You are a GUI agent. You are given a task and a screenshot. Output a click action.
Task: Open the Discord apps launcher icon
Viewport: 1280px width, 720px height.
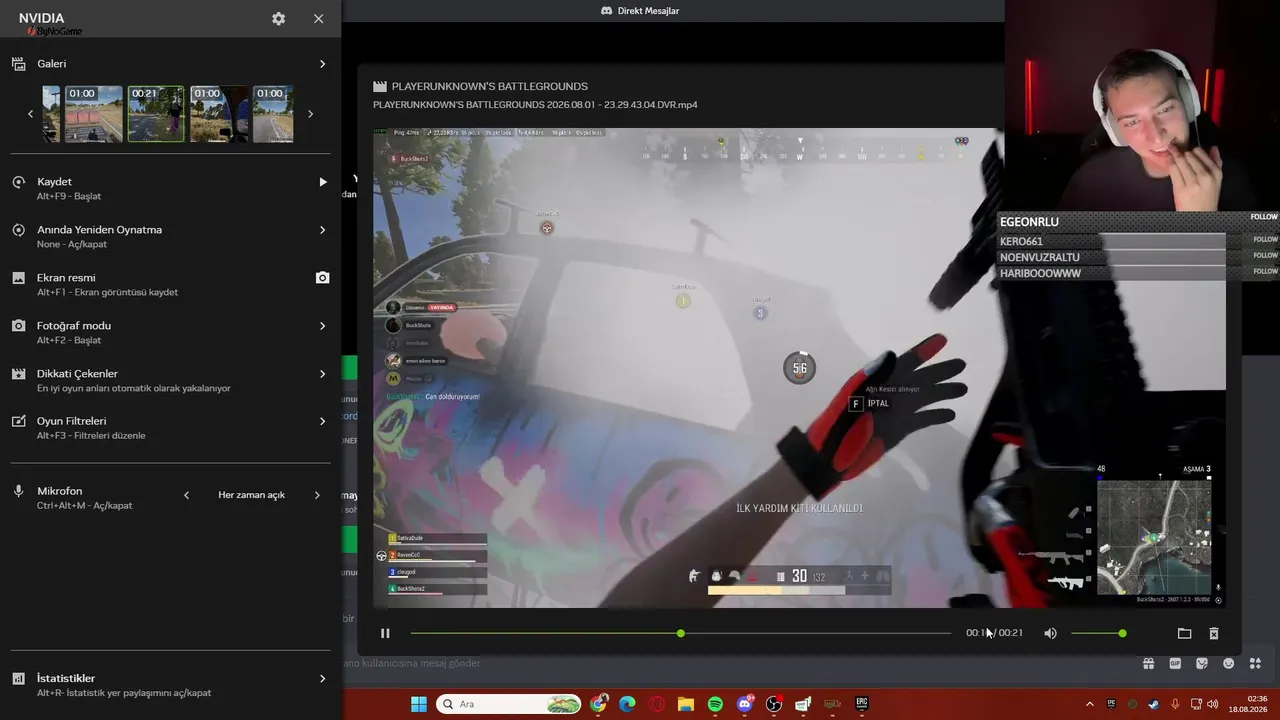pyautogui.click(x=1256, y=663)
